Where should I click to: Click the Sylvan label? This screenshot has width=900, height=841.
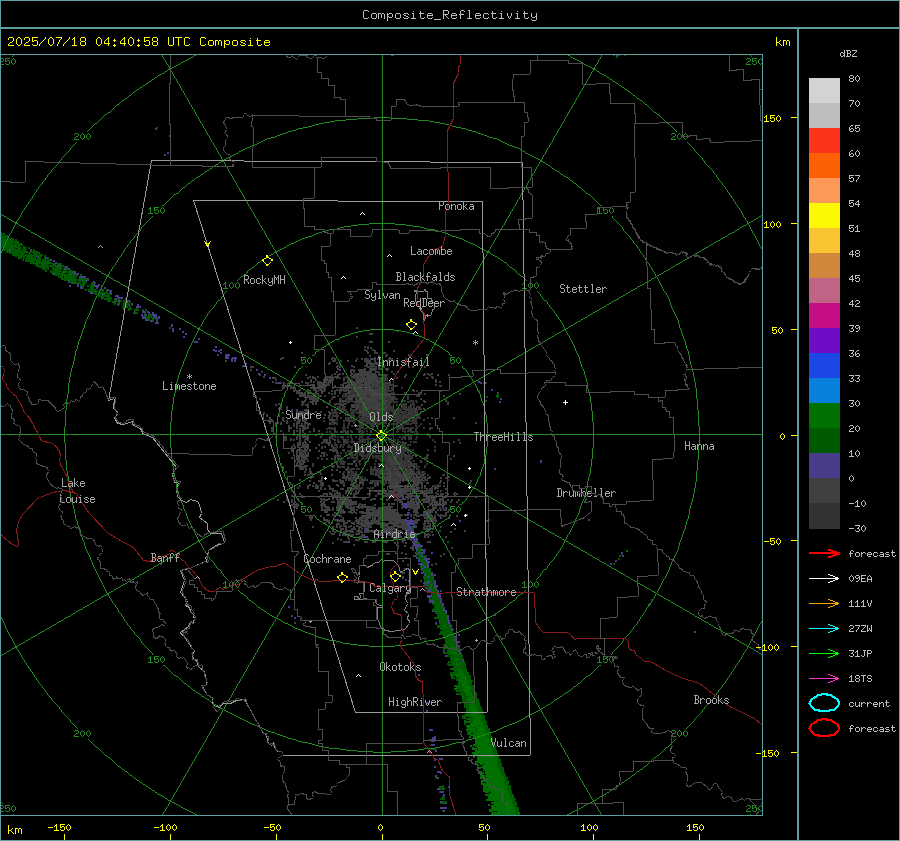tap(382, 295)
